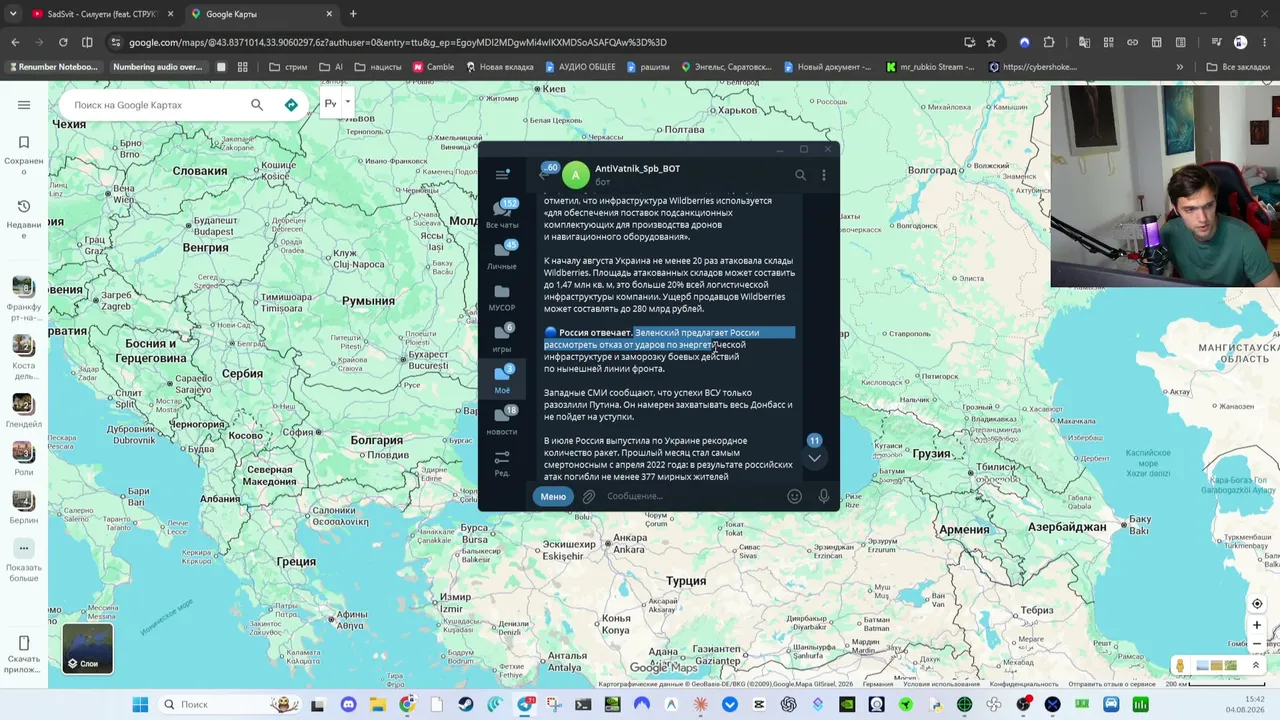Zoom in on the Google map
Image resolution: width=1280 pixels, height=720 pixels.
tap(1257, 626)
